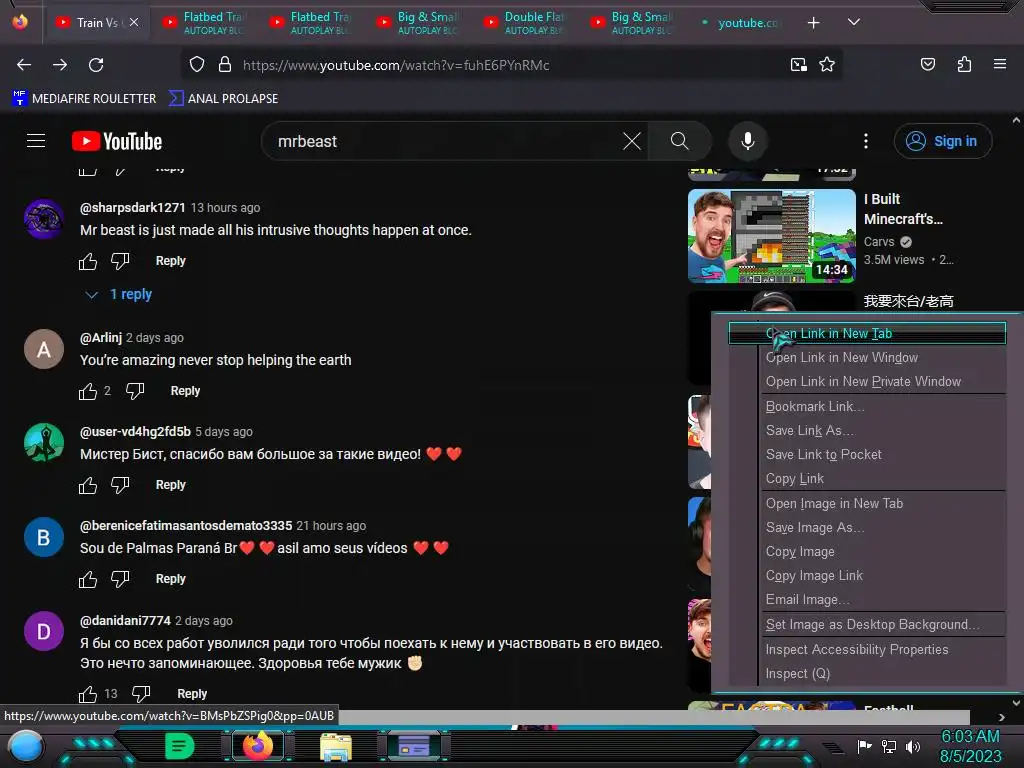The width and height of the screenshot is (1024, 768).
Task: Choose Inspect Accessibility Properties
Action: [x=867, y=650]
